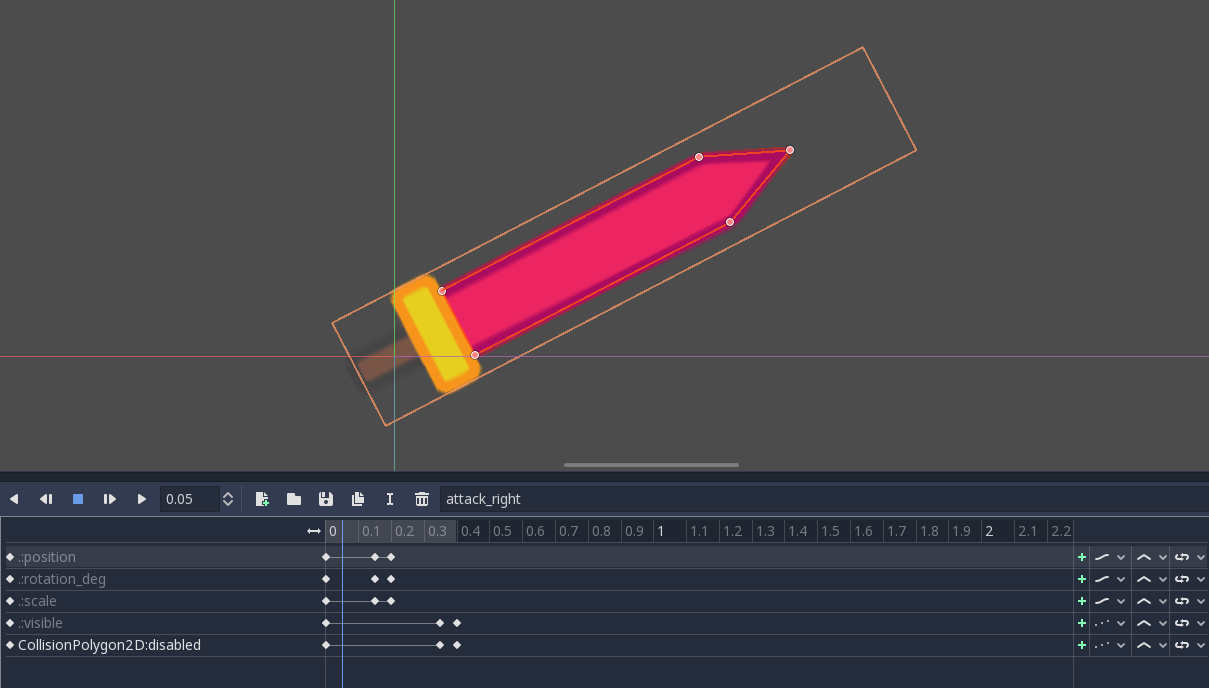Screen dimensions: 1209x688
Task: Open loop wrap dropdown on .:visible track
Action: coord(1189,623)
